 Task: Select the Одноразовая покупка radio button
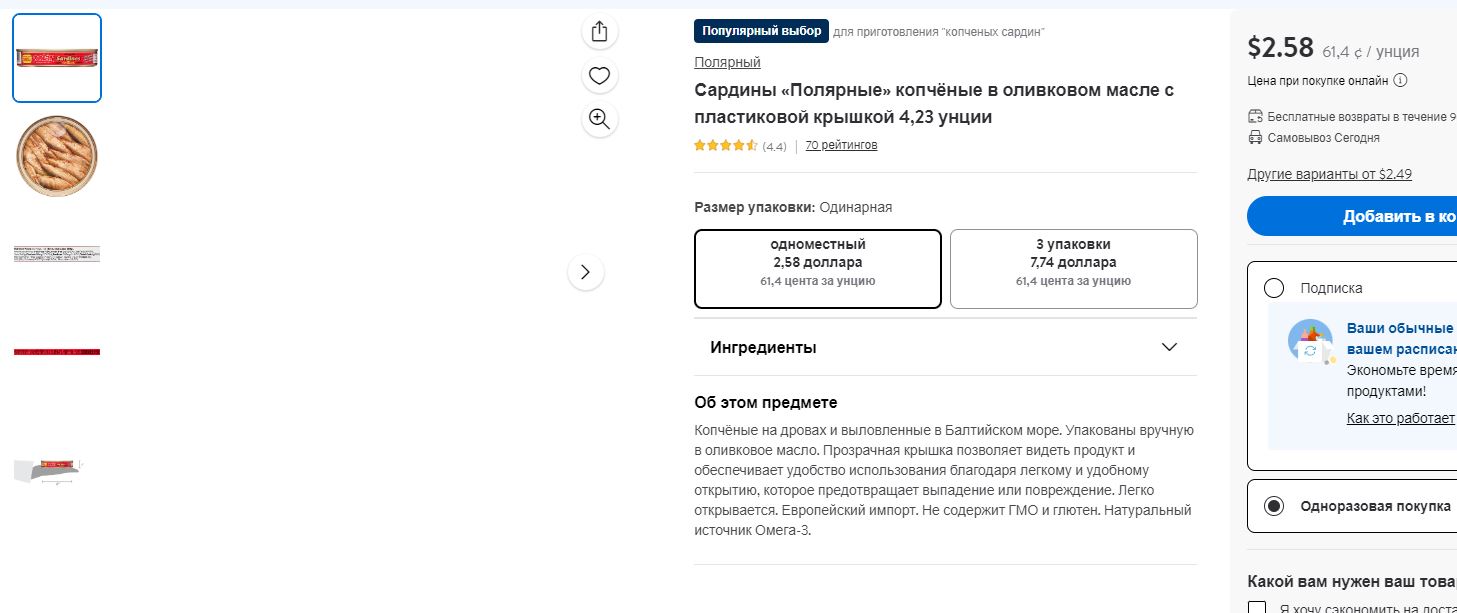tap(1274, 506)
